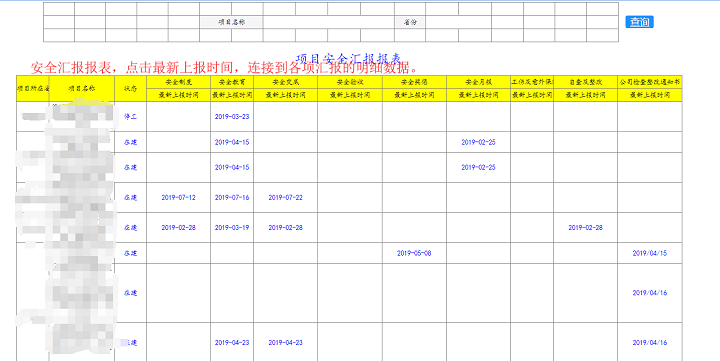Screen dimensions: 720x361
Task: Click the 安全月报 column header
Action: [x=478, y=82]
